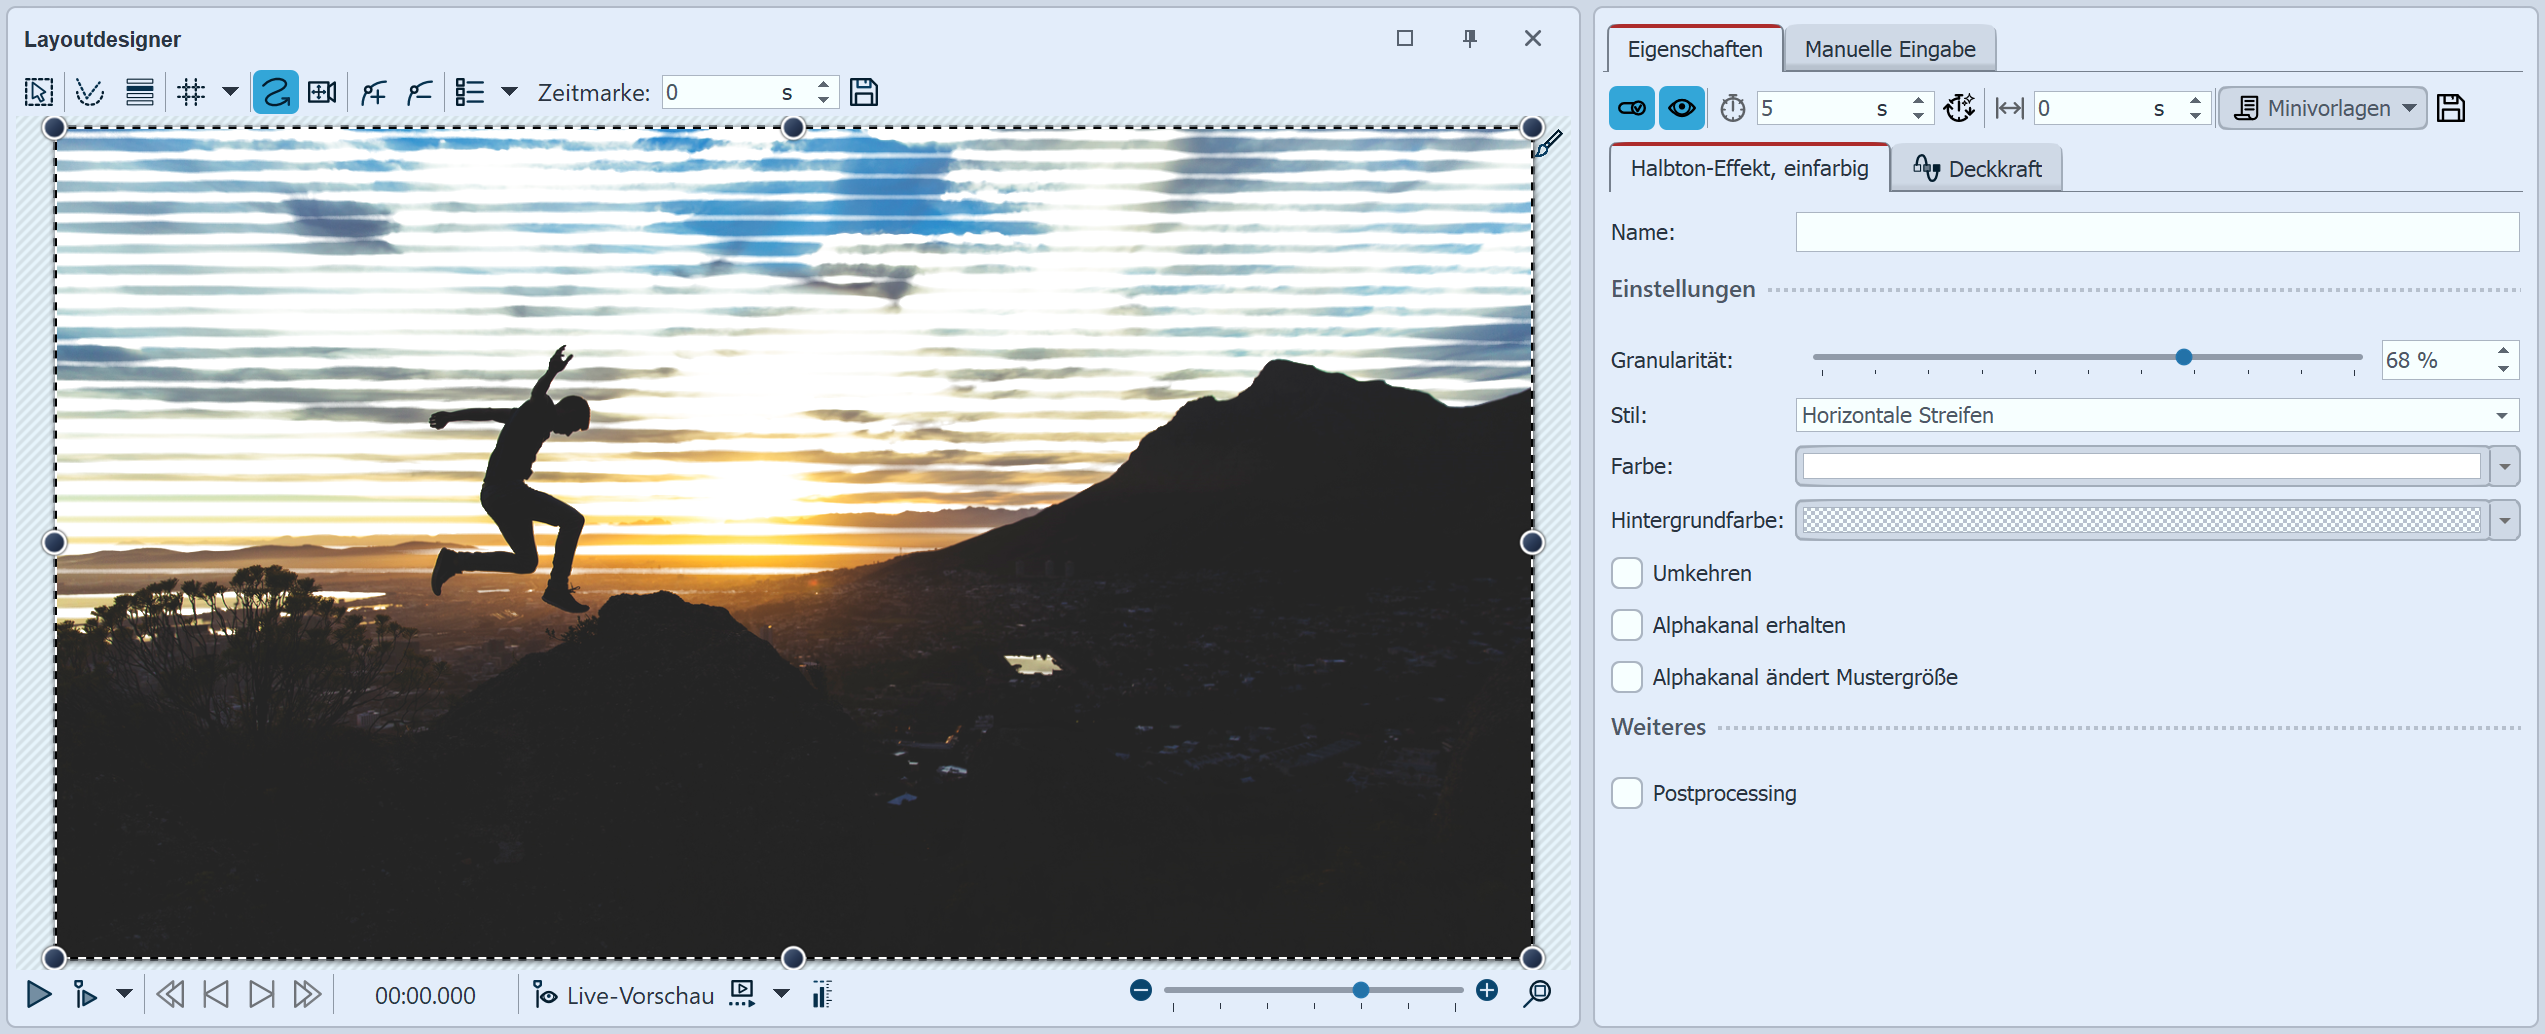Click the zoom-out minus icon

coord(1141,990)
